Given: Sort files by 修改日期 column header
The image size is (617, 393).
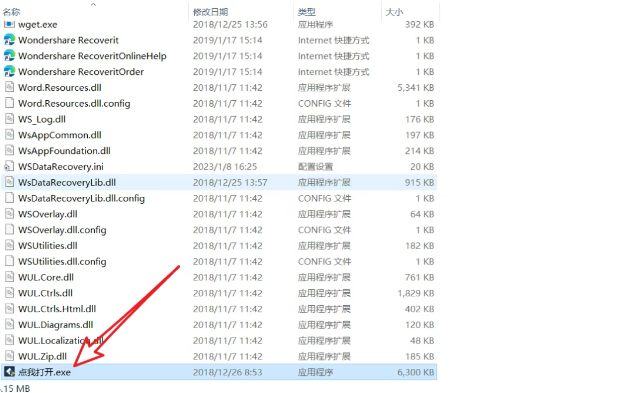Looking at the screenshot, I should 211,12.
